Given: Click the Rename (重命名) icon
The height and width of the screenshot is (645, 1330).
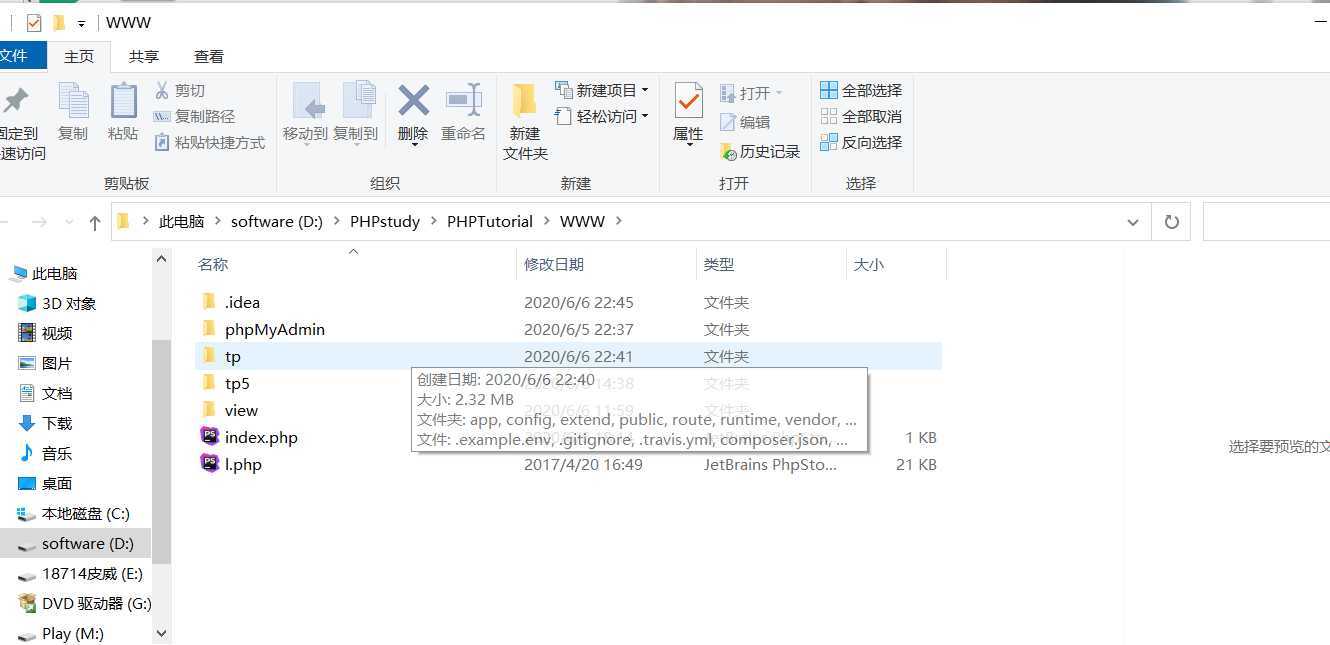Looking at the screenshot, I should 463,100.
